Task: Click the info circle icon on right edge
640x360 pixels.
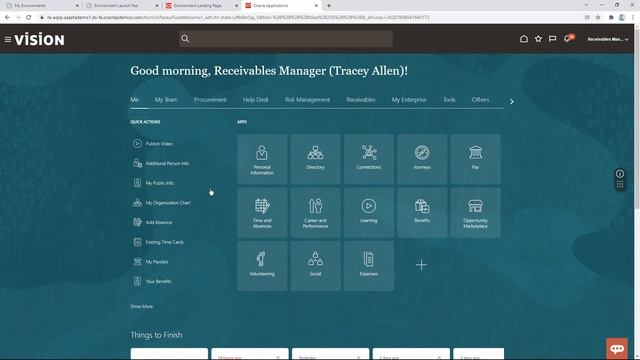Action: [620, 174]
